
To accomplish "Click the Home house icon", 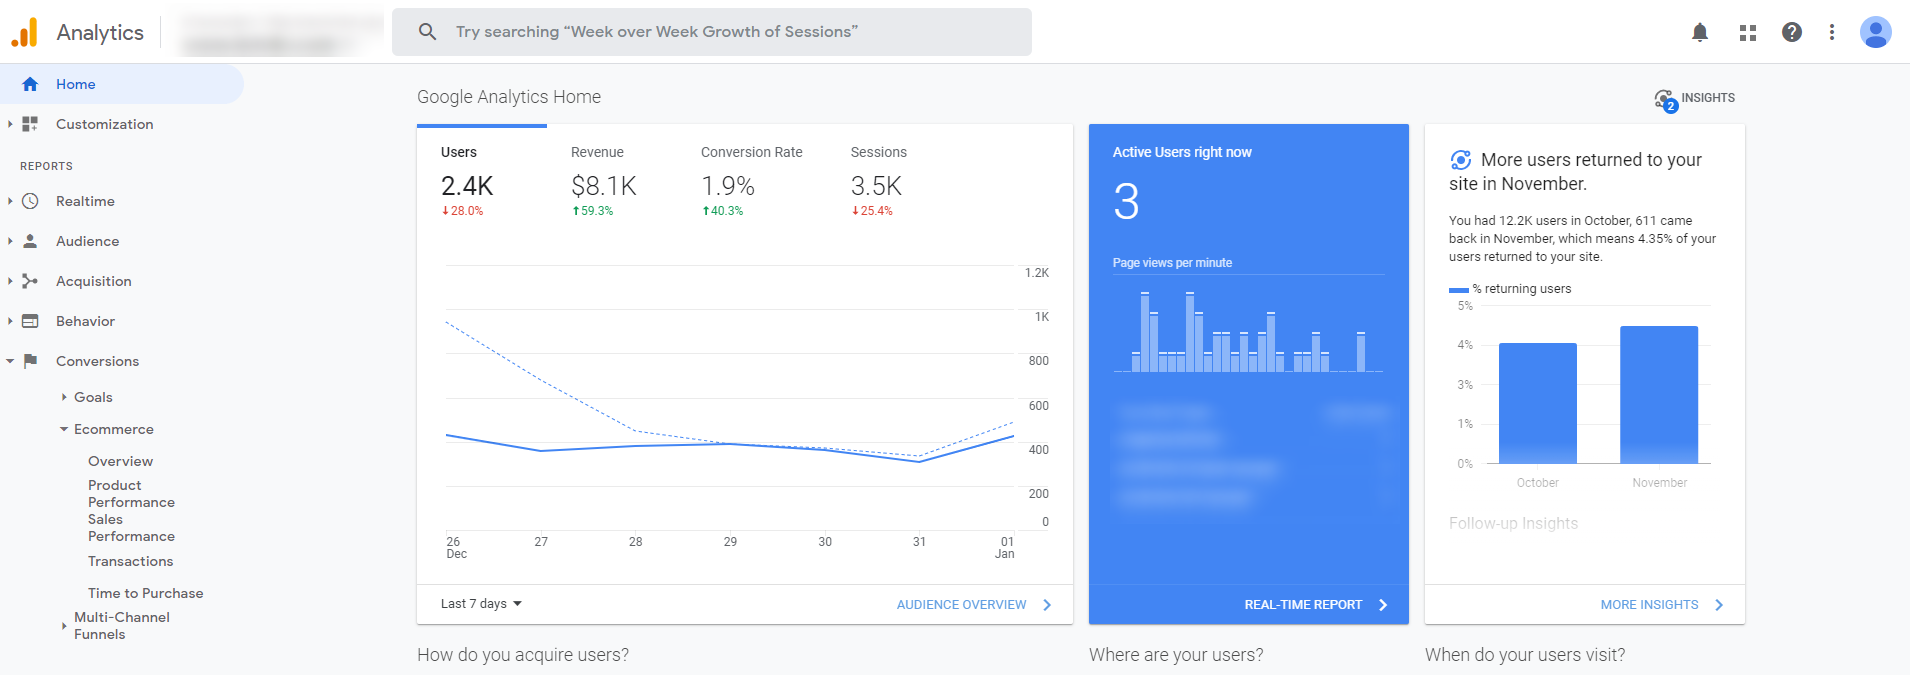I will (x=30, y=84).
